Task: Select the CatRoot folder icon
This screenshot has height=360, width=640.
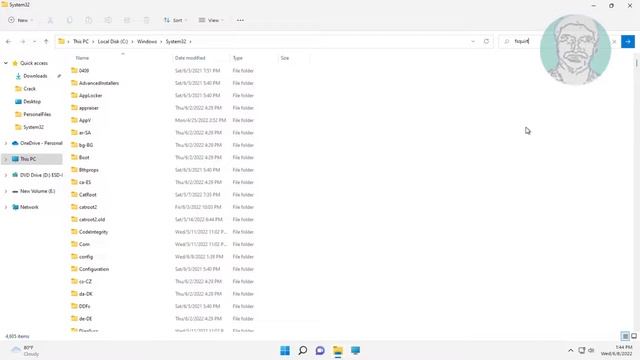Action: pyautogui.click(x=74, y=194)
